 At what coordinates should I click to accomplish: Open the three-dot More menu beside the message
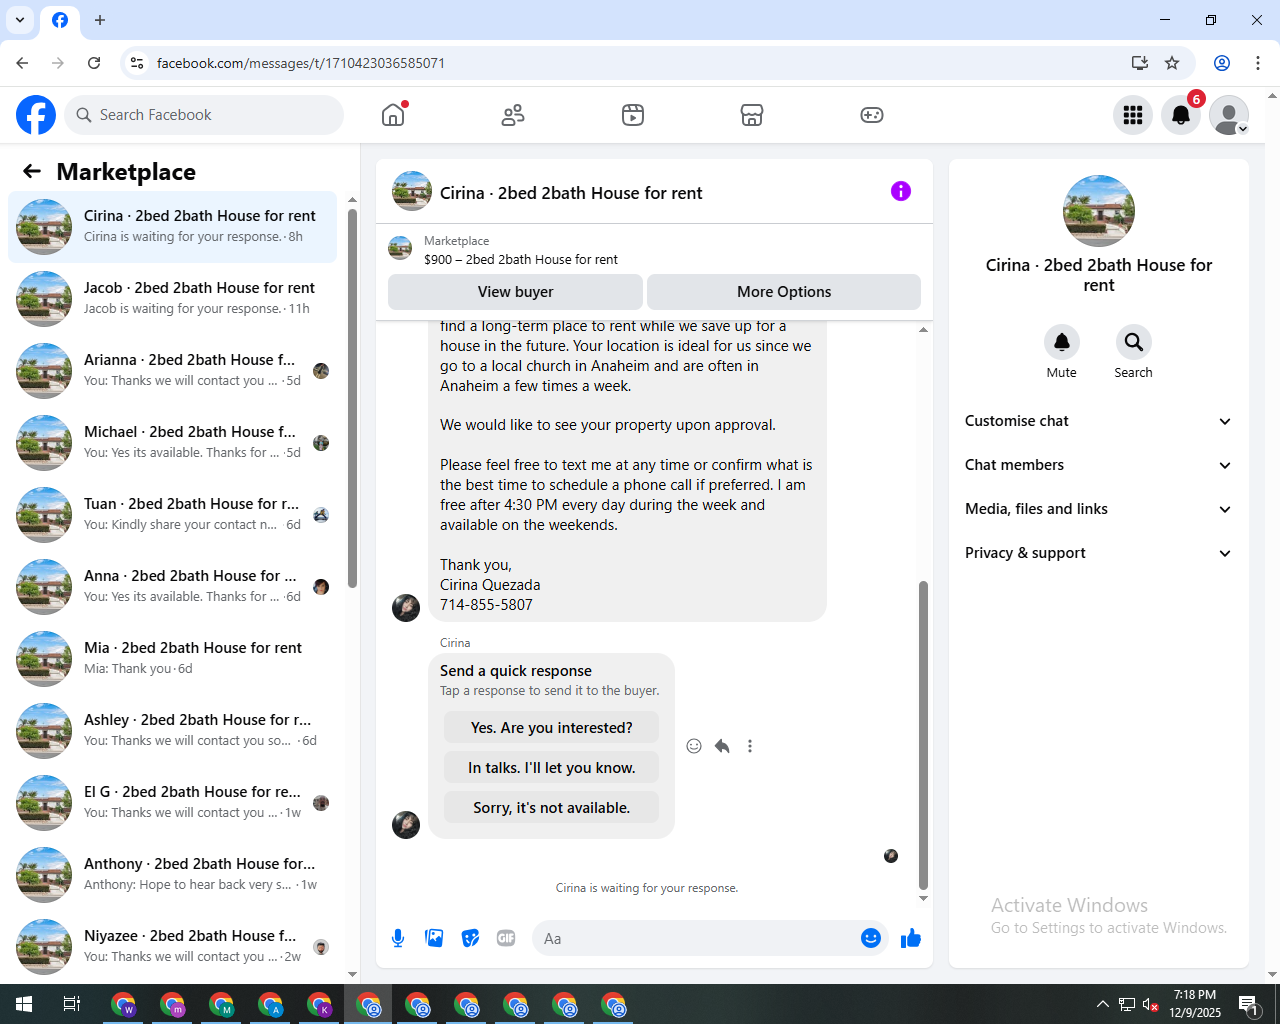point(750,746)
